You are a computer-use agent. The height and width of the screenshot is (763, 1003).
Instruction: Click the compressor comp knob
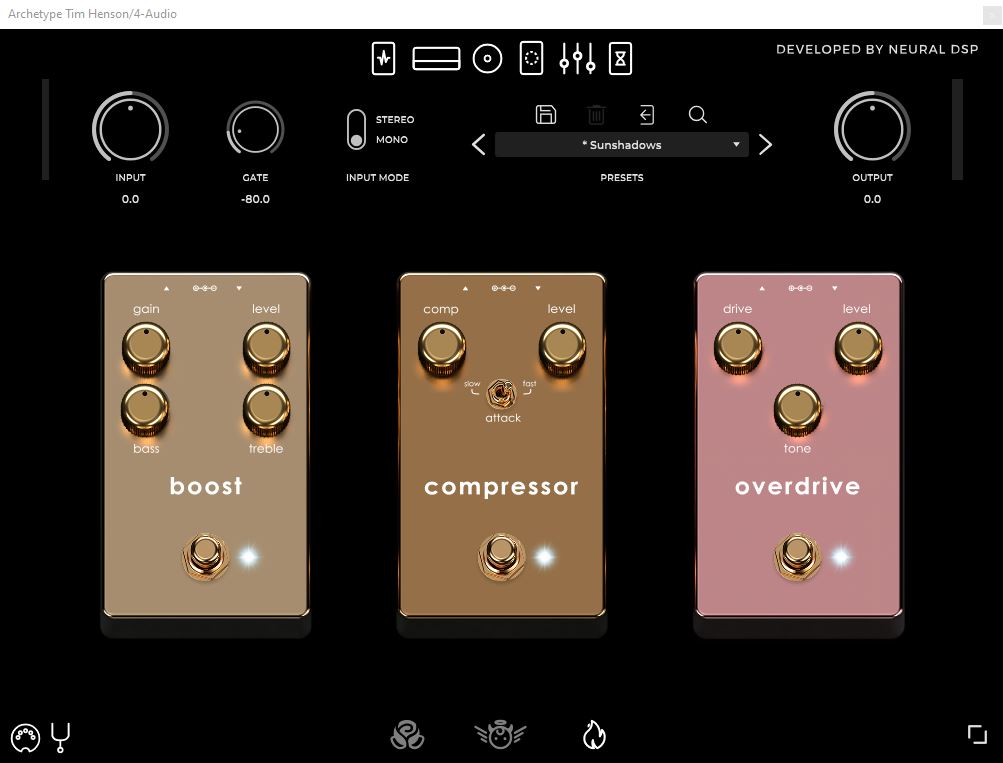click(442, 348)
